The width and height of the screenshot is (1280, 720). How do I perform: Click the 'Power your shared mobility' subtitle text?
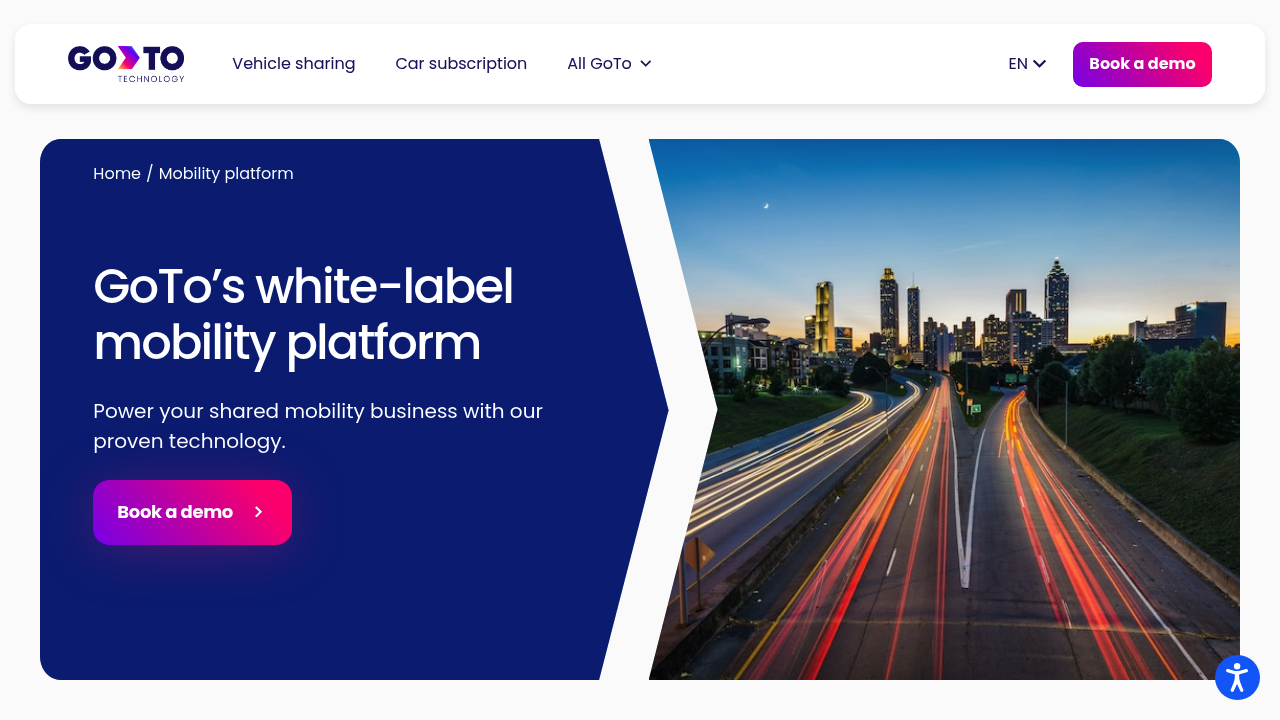coord(318,426)
